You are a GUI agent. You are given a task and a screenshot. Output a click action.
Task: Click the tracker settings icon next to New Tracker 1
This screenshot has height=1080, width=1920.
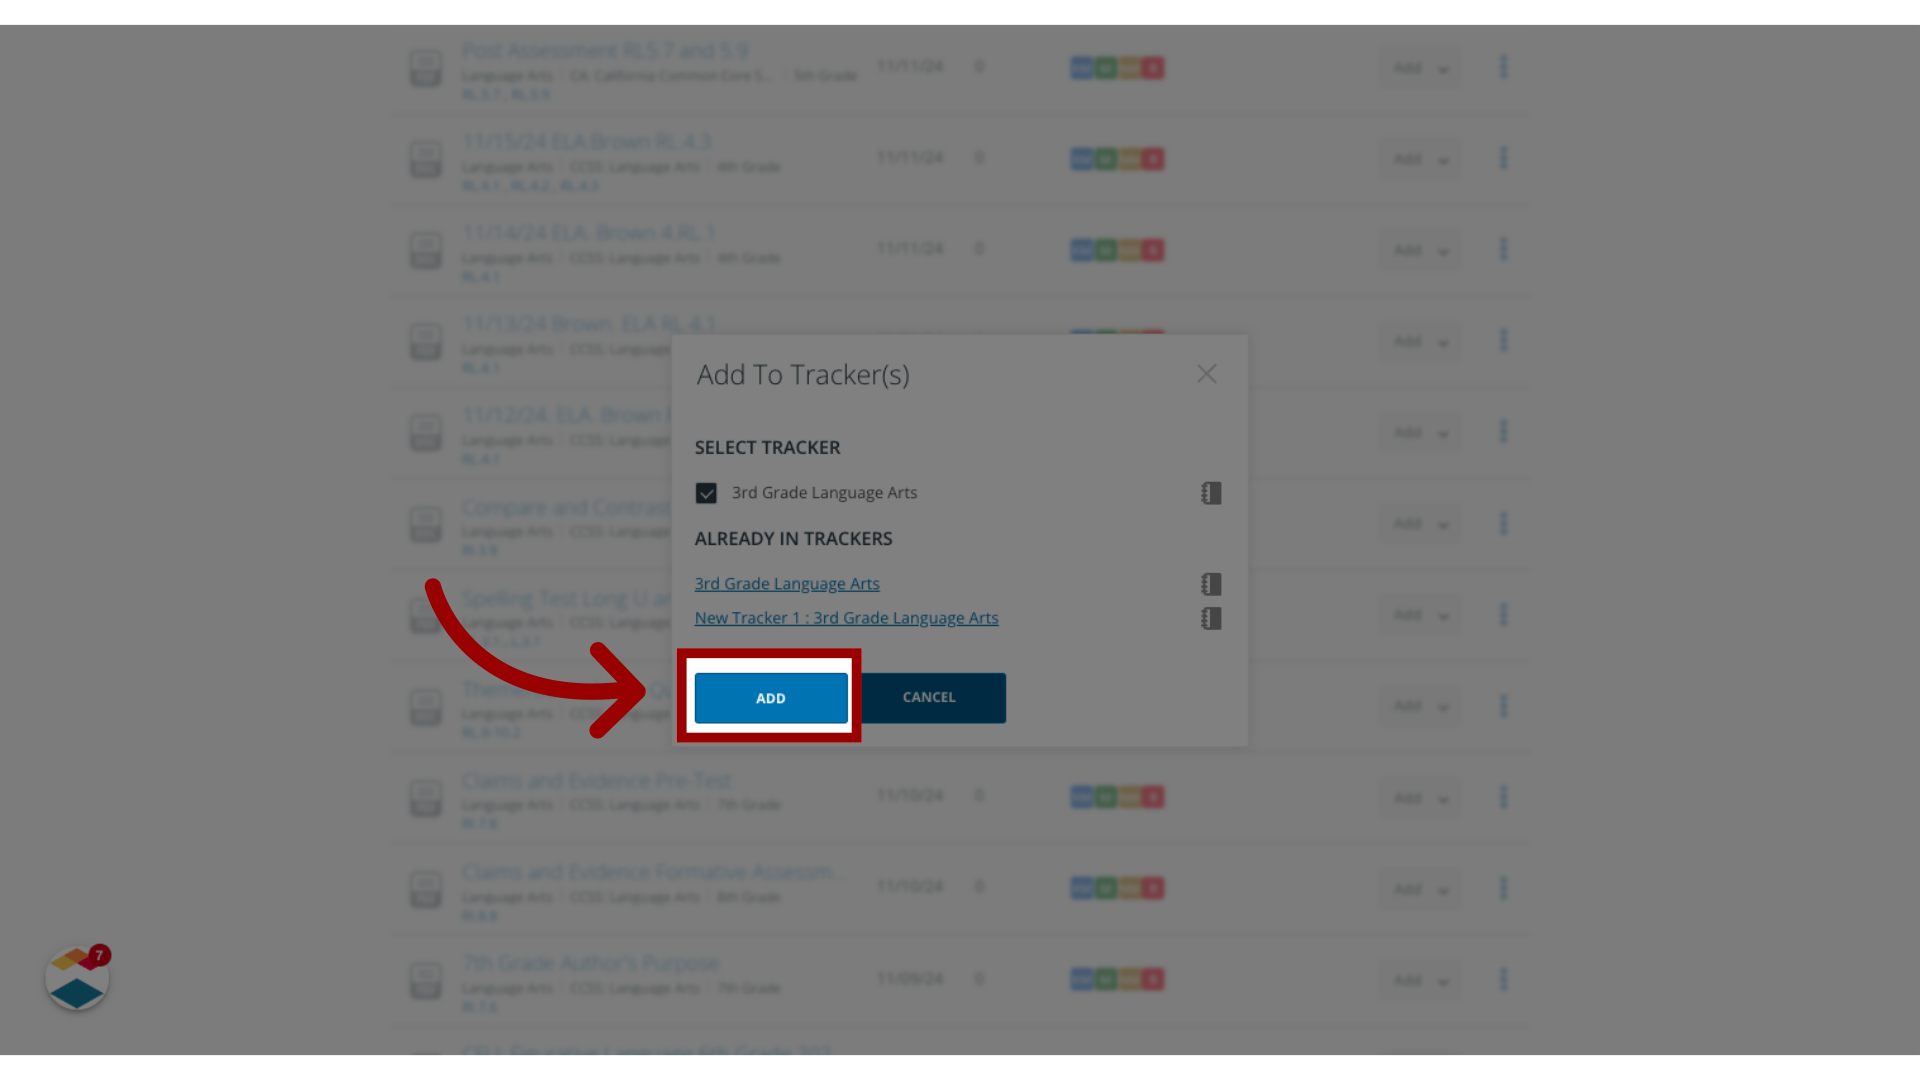click(x=1211, y=618)
